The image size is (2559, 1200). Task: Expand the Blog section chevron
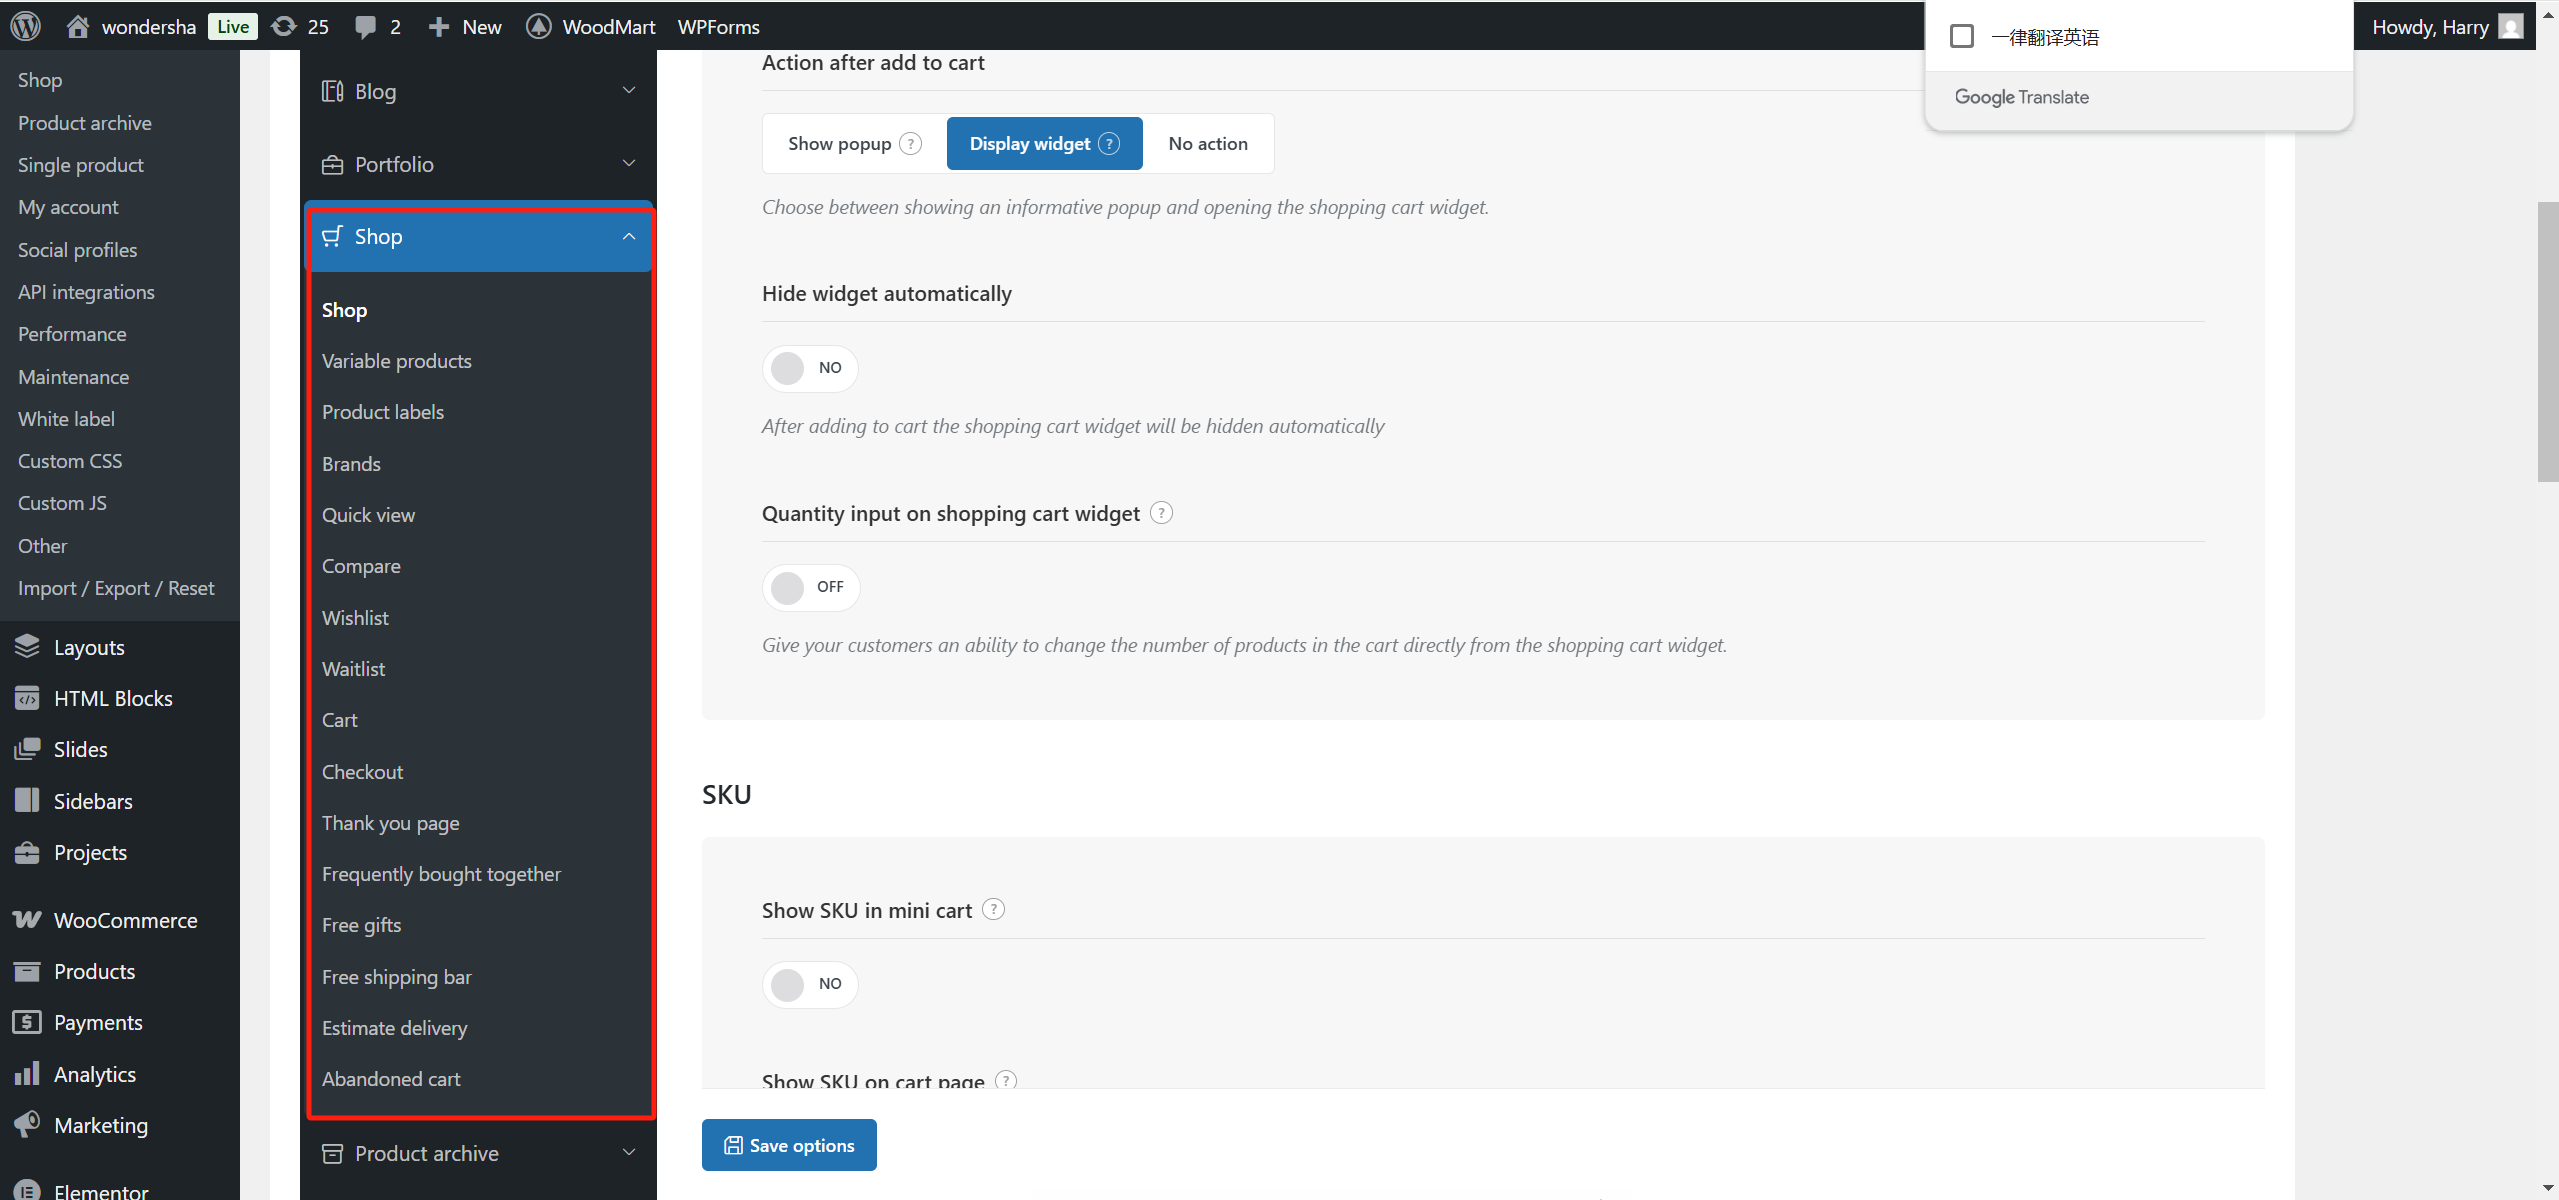[x=629, y=91]
